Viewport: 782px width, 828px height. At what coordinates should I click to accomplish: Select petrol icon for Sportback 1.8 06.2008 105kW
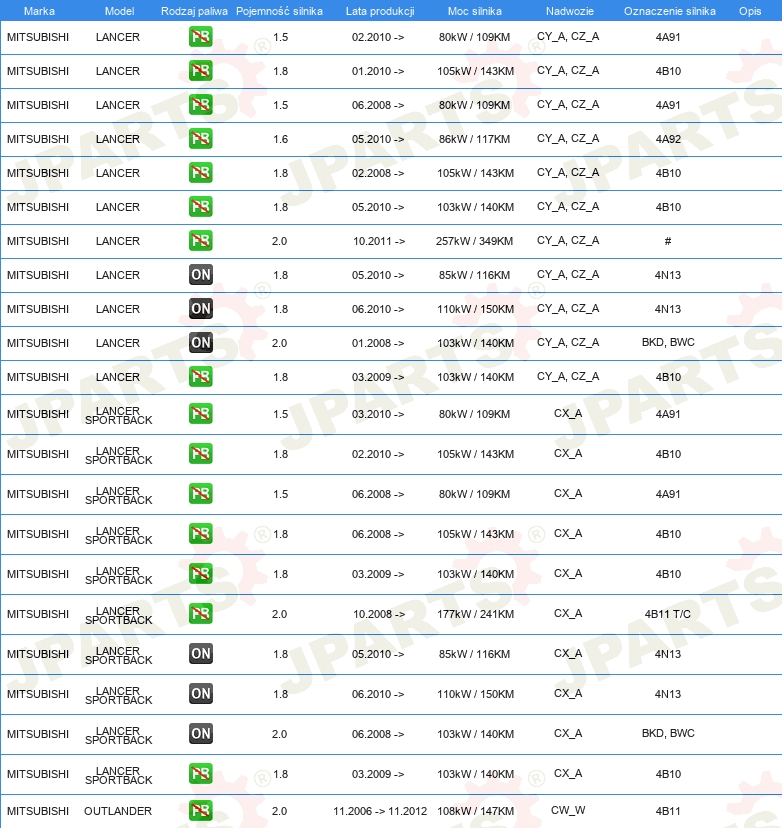tap(201, 534)
